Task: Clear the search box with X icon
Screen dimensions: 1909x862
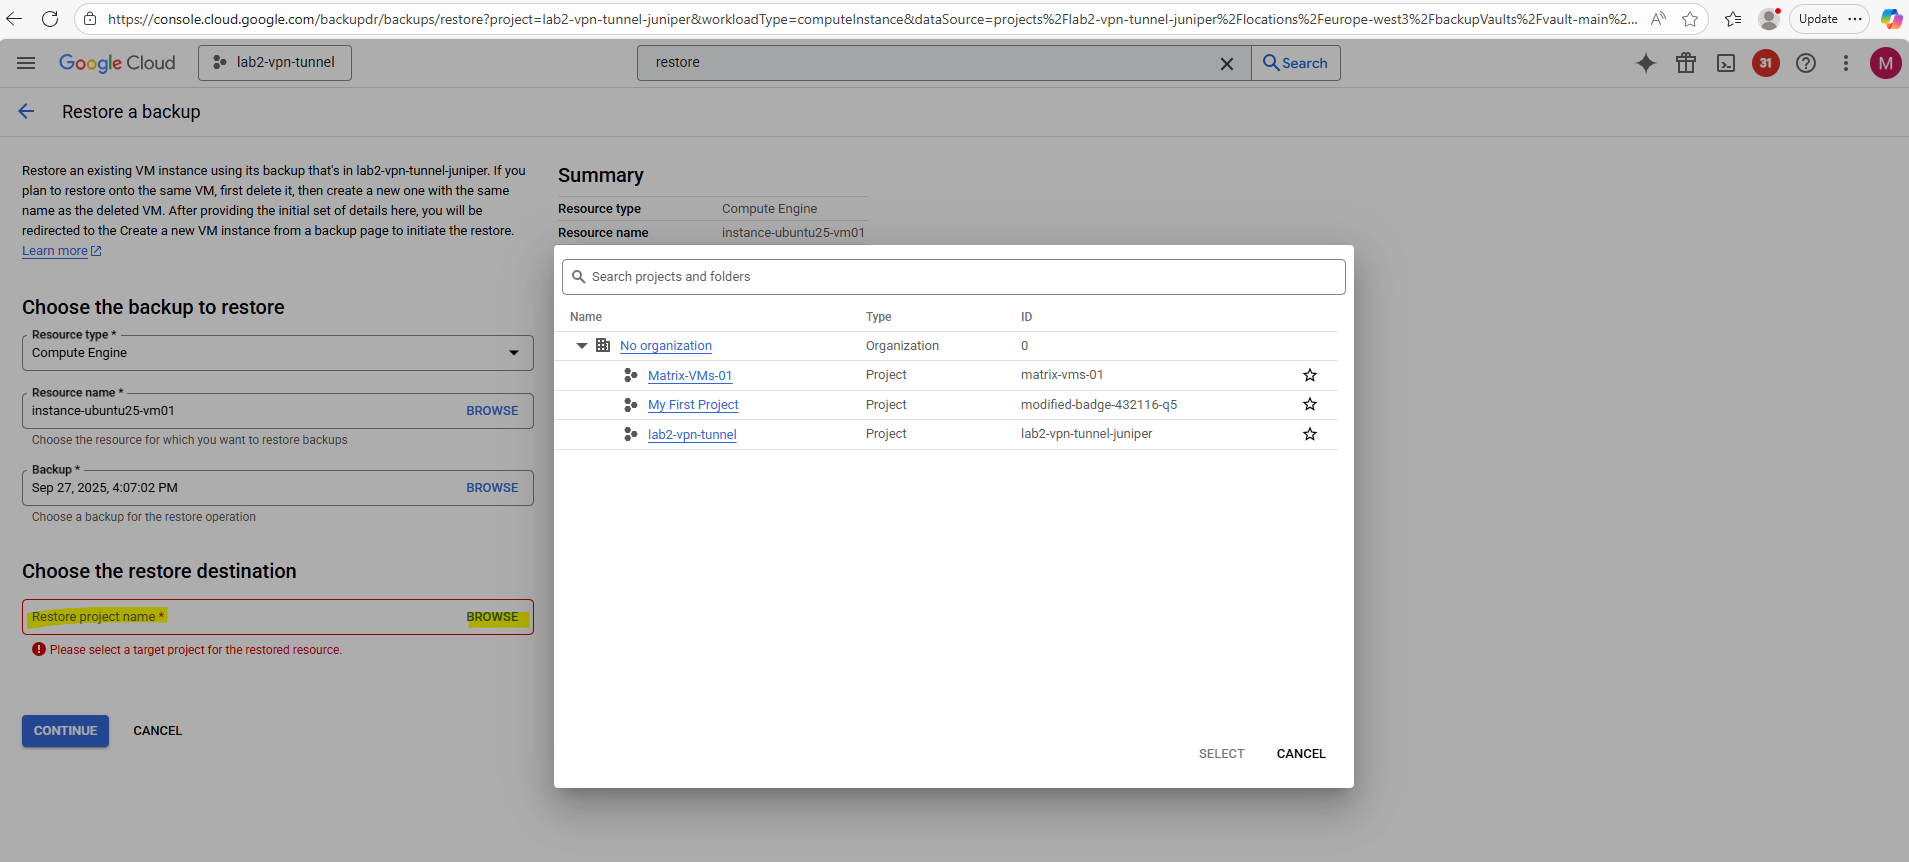Action: coord(1227,63)
